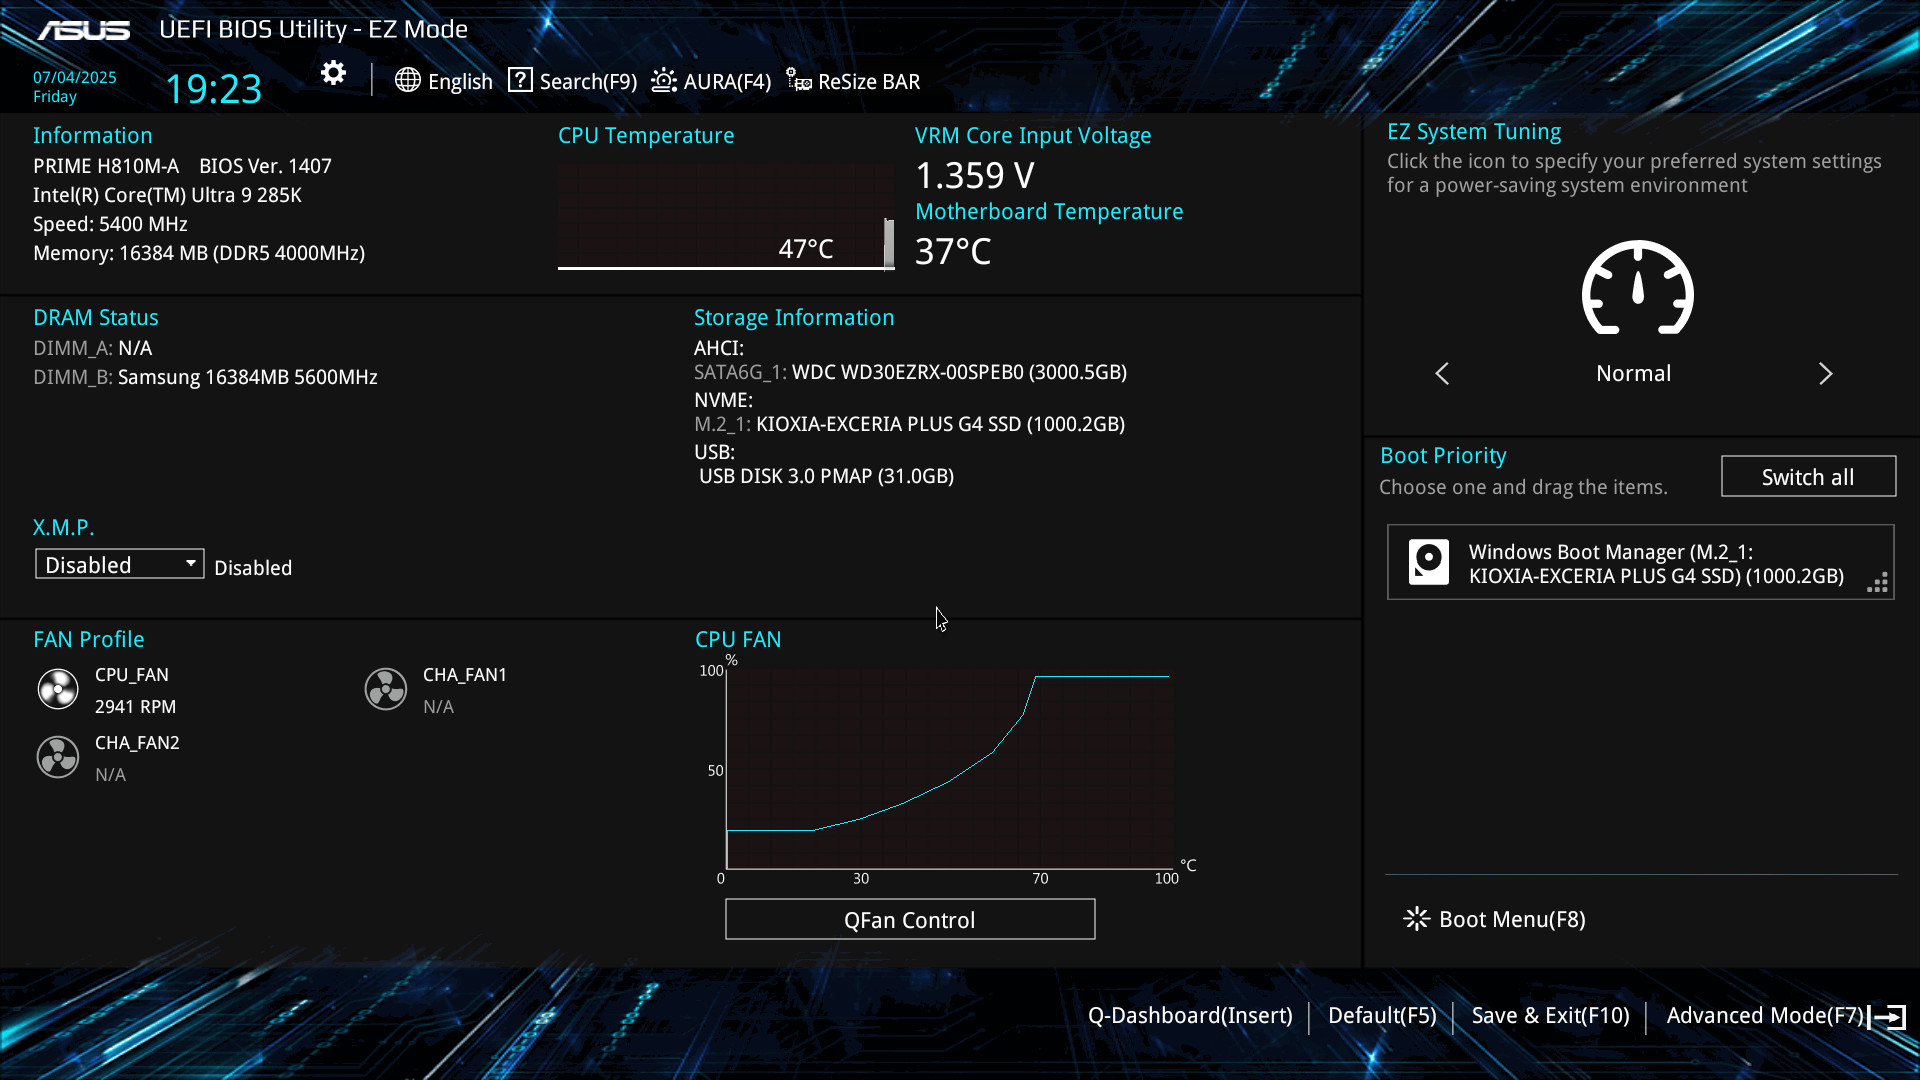Viewport: 1920px width, 1080px height.
Task: Click M.2_1 KIOXIA-EXCERIA PLUS G4 entry
Action: click(909, 424)
